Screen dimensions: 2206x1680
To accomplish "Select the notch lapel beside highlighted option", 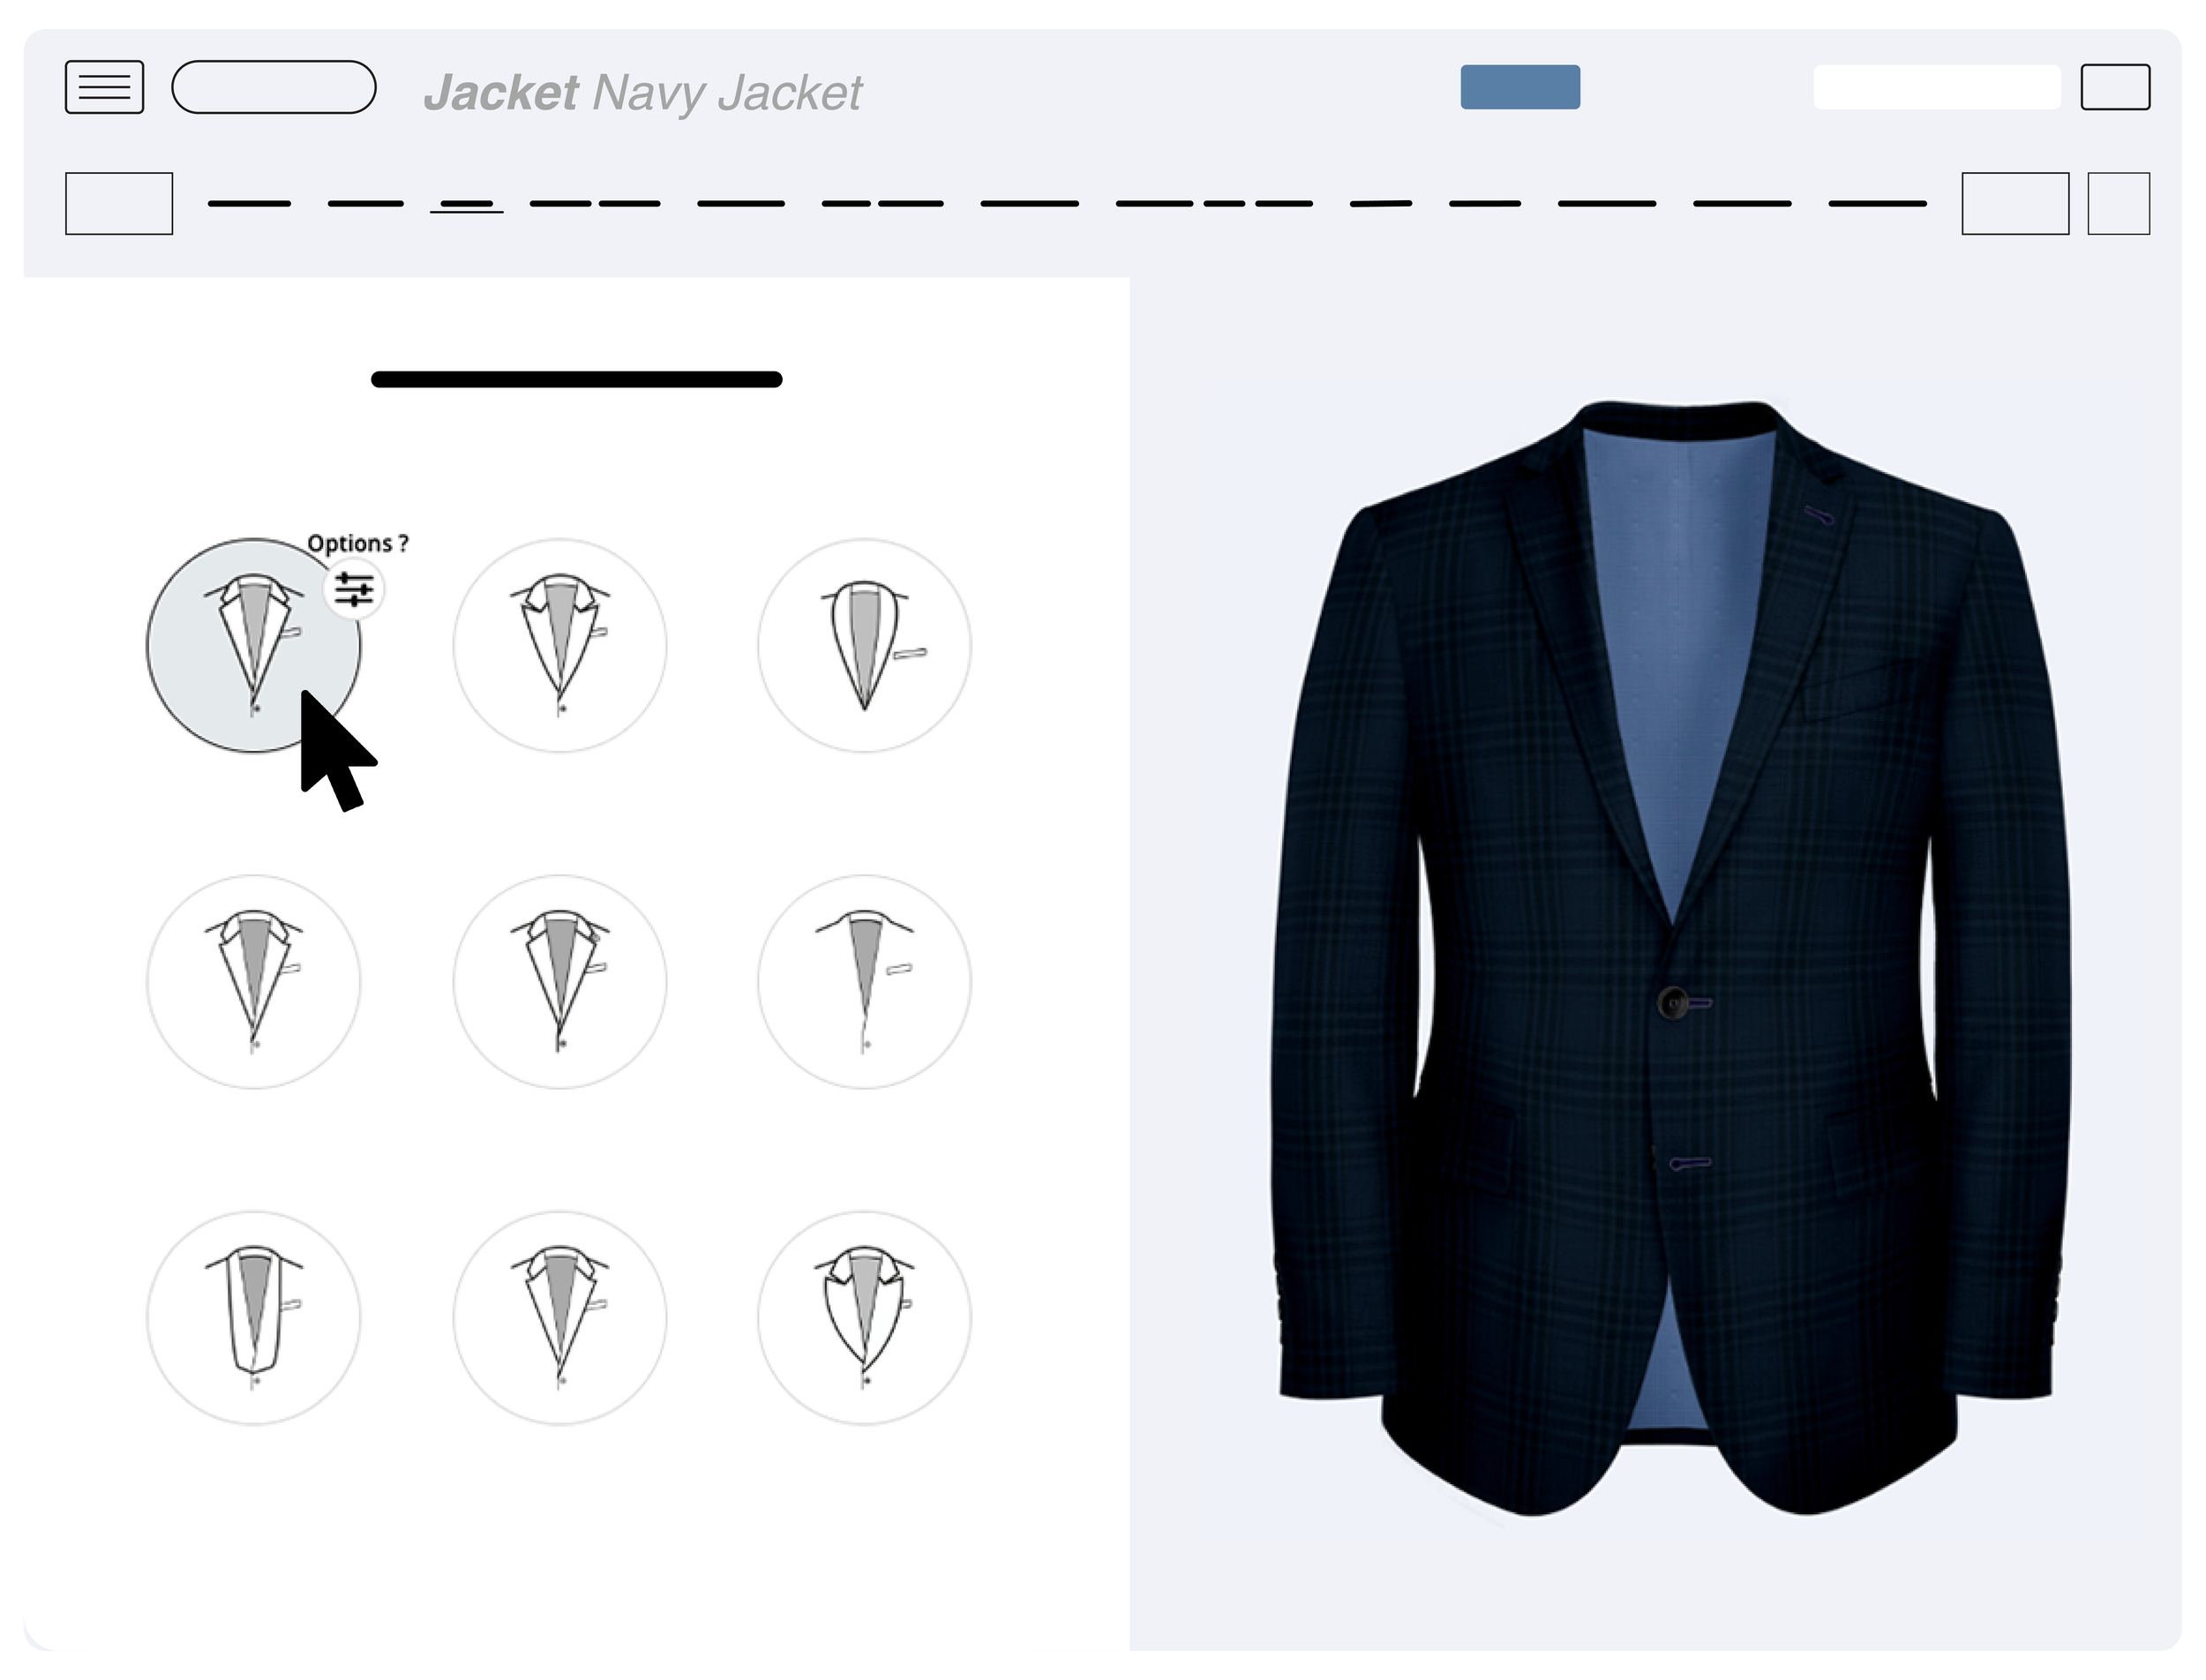I will click(559, 645).
